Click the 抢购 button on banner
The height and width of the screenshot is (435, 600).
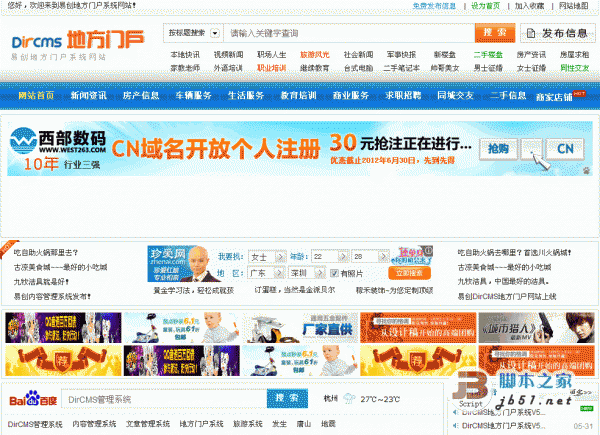point(498,148)
